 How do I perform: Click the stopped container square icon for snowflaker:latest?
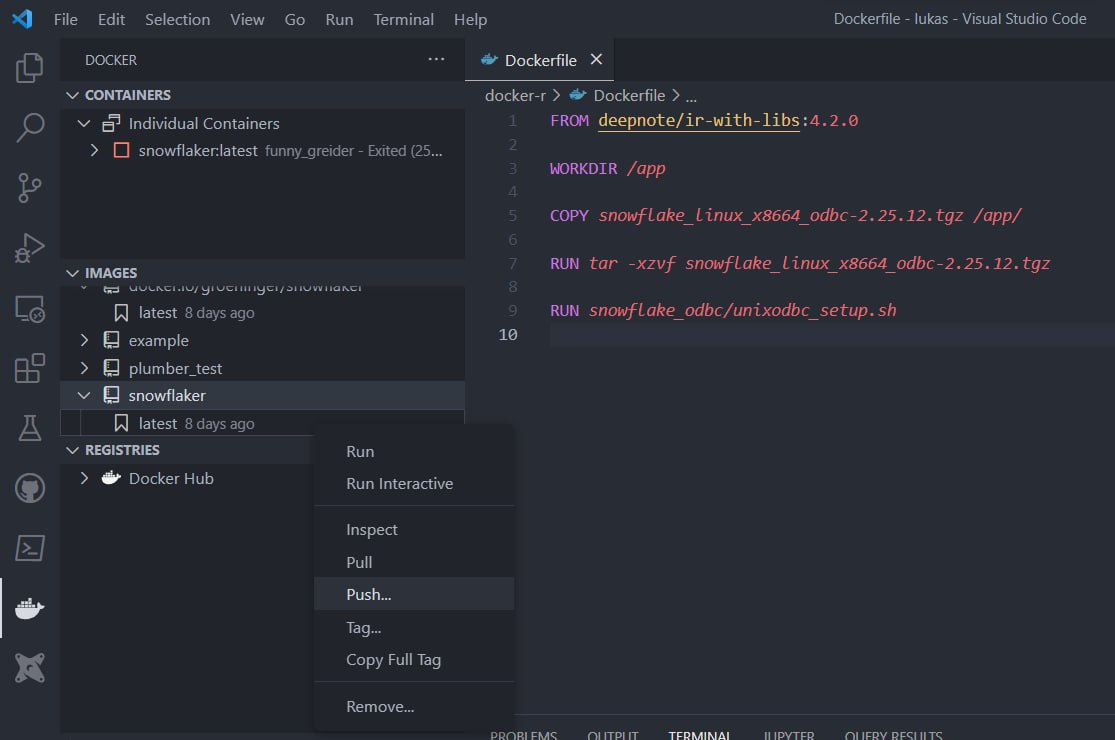point(122,151)
